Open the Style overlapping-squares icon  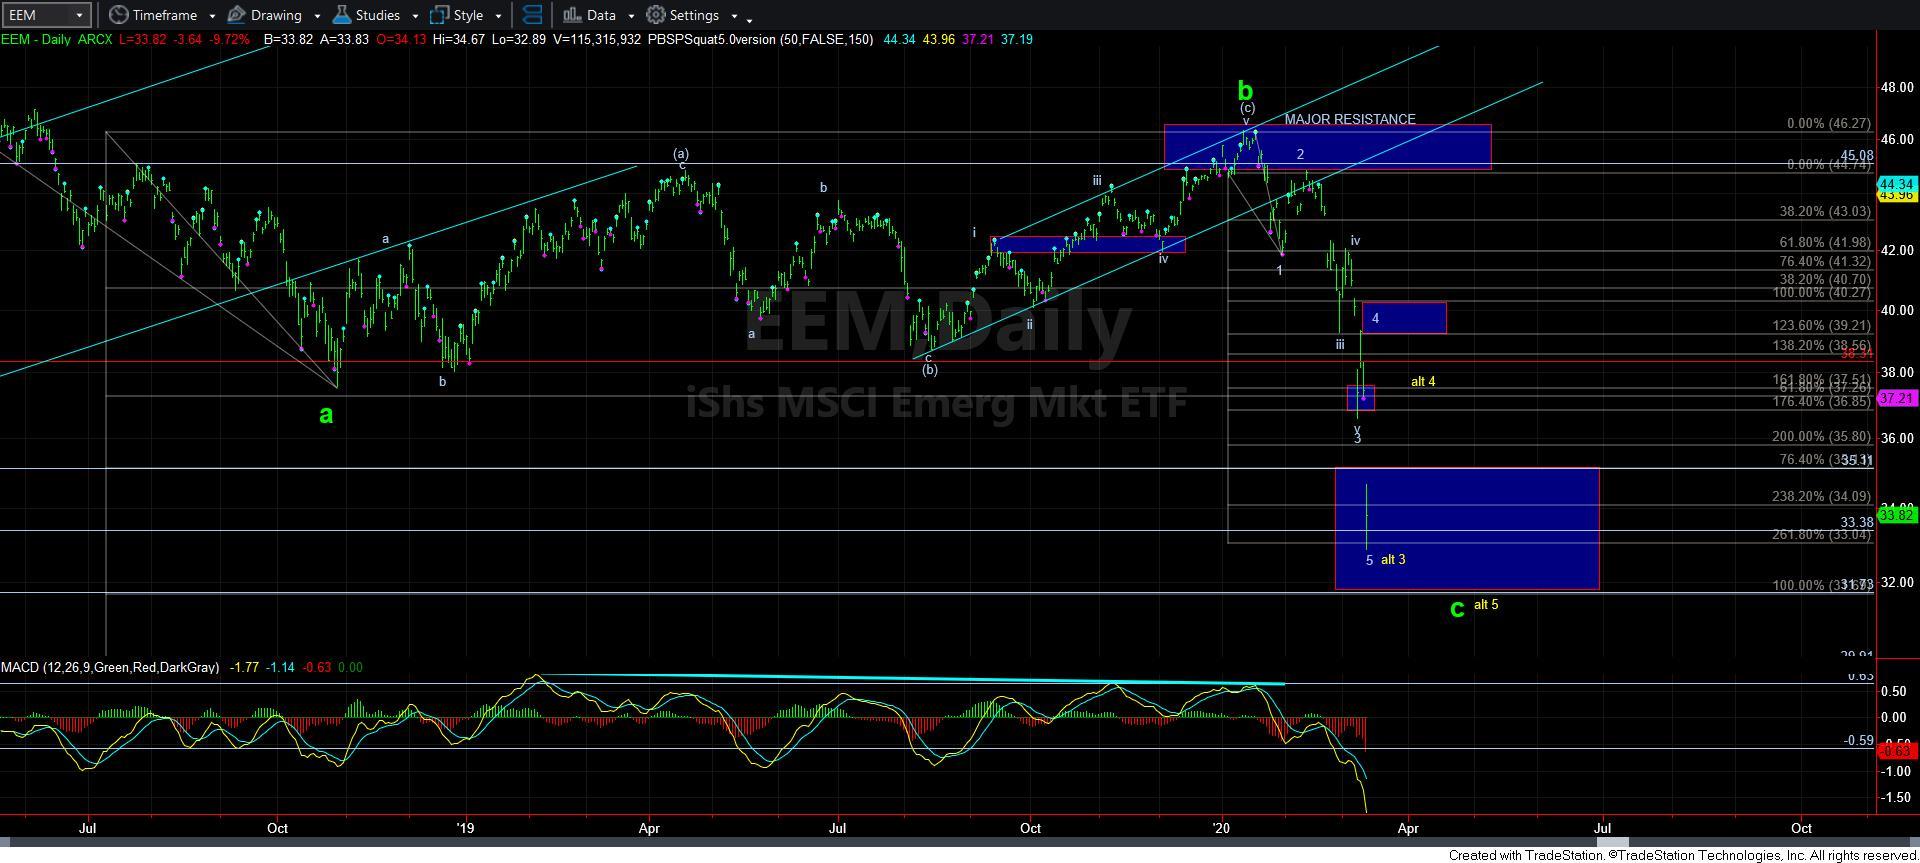click(x=438, y=15)
